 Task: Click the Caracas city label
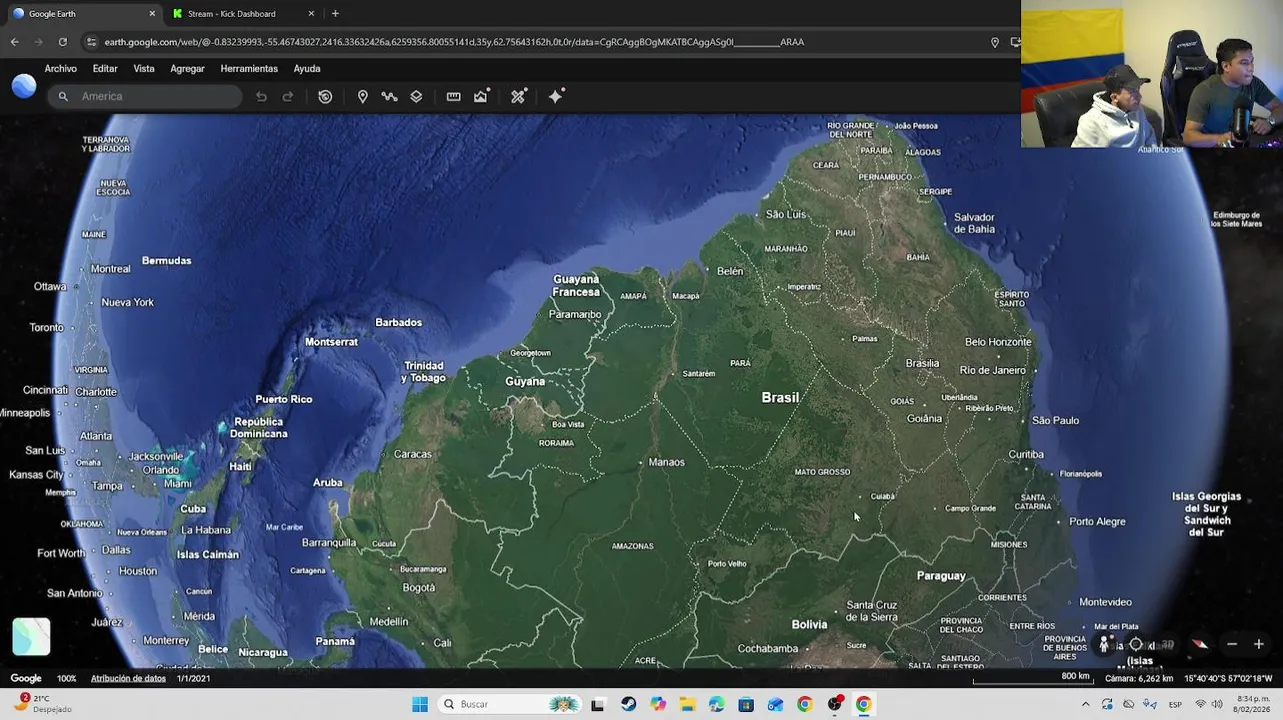pos(412,454)
